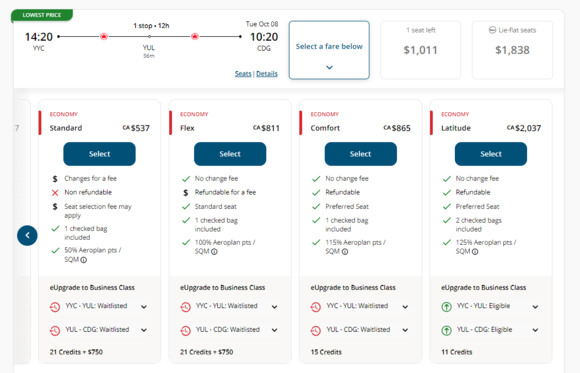
Task: Select the Economy Comfort fare
Action: (361, 154)
